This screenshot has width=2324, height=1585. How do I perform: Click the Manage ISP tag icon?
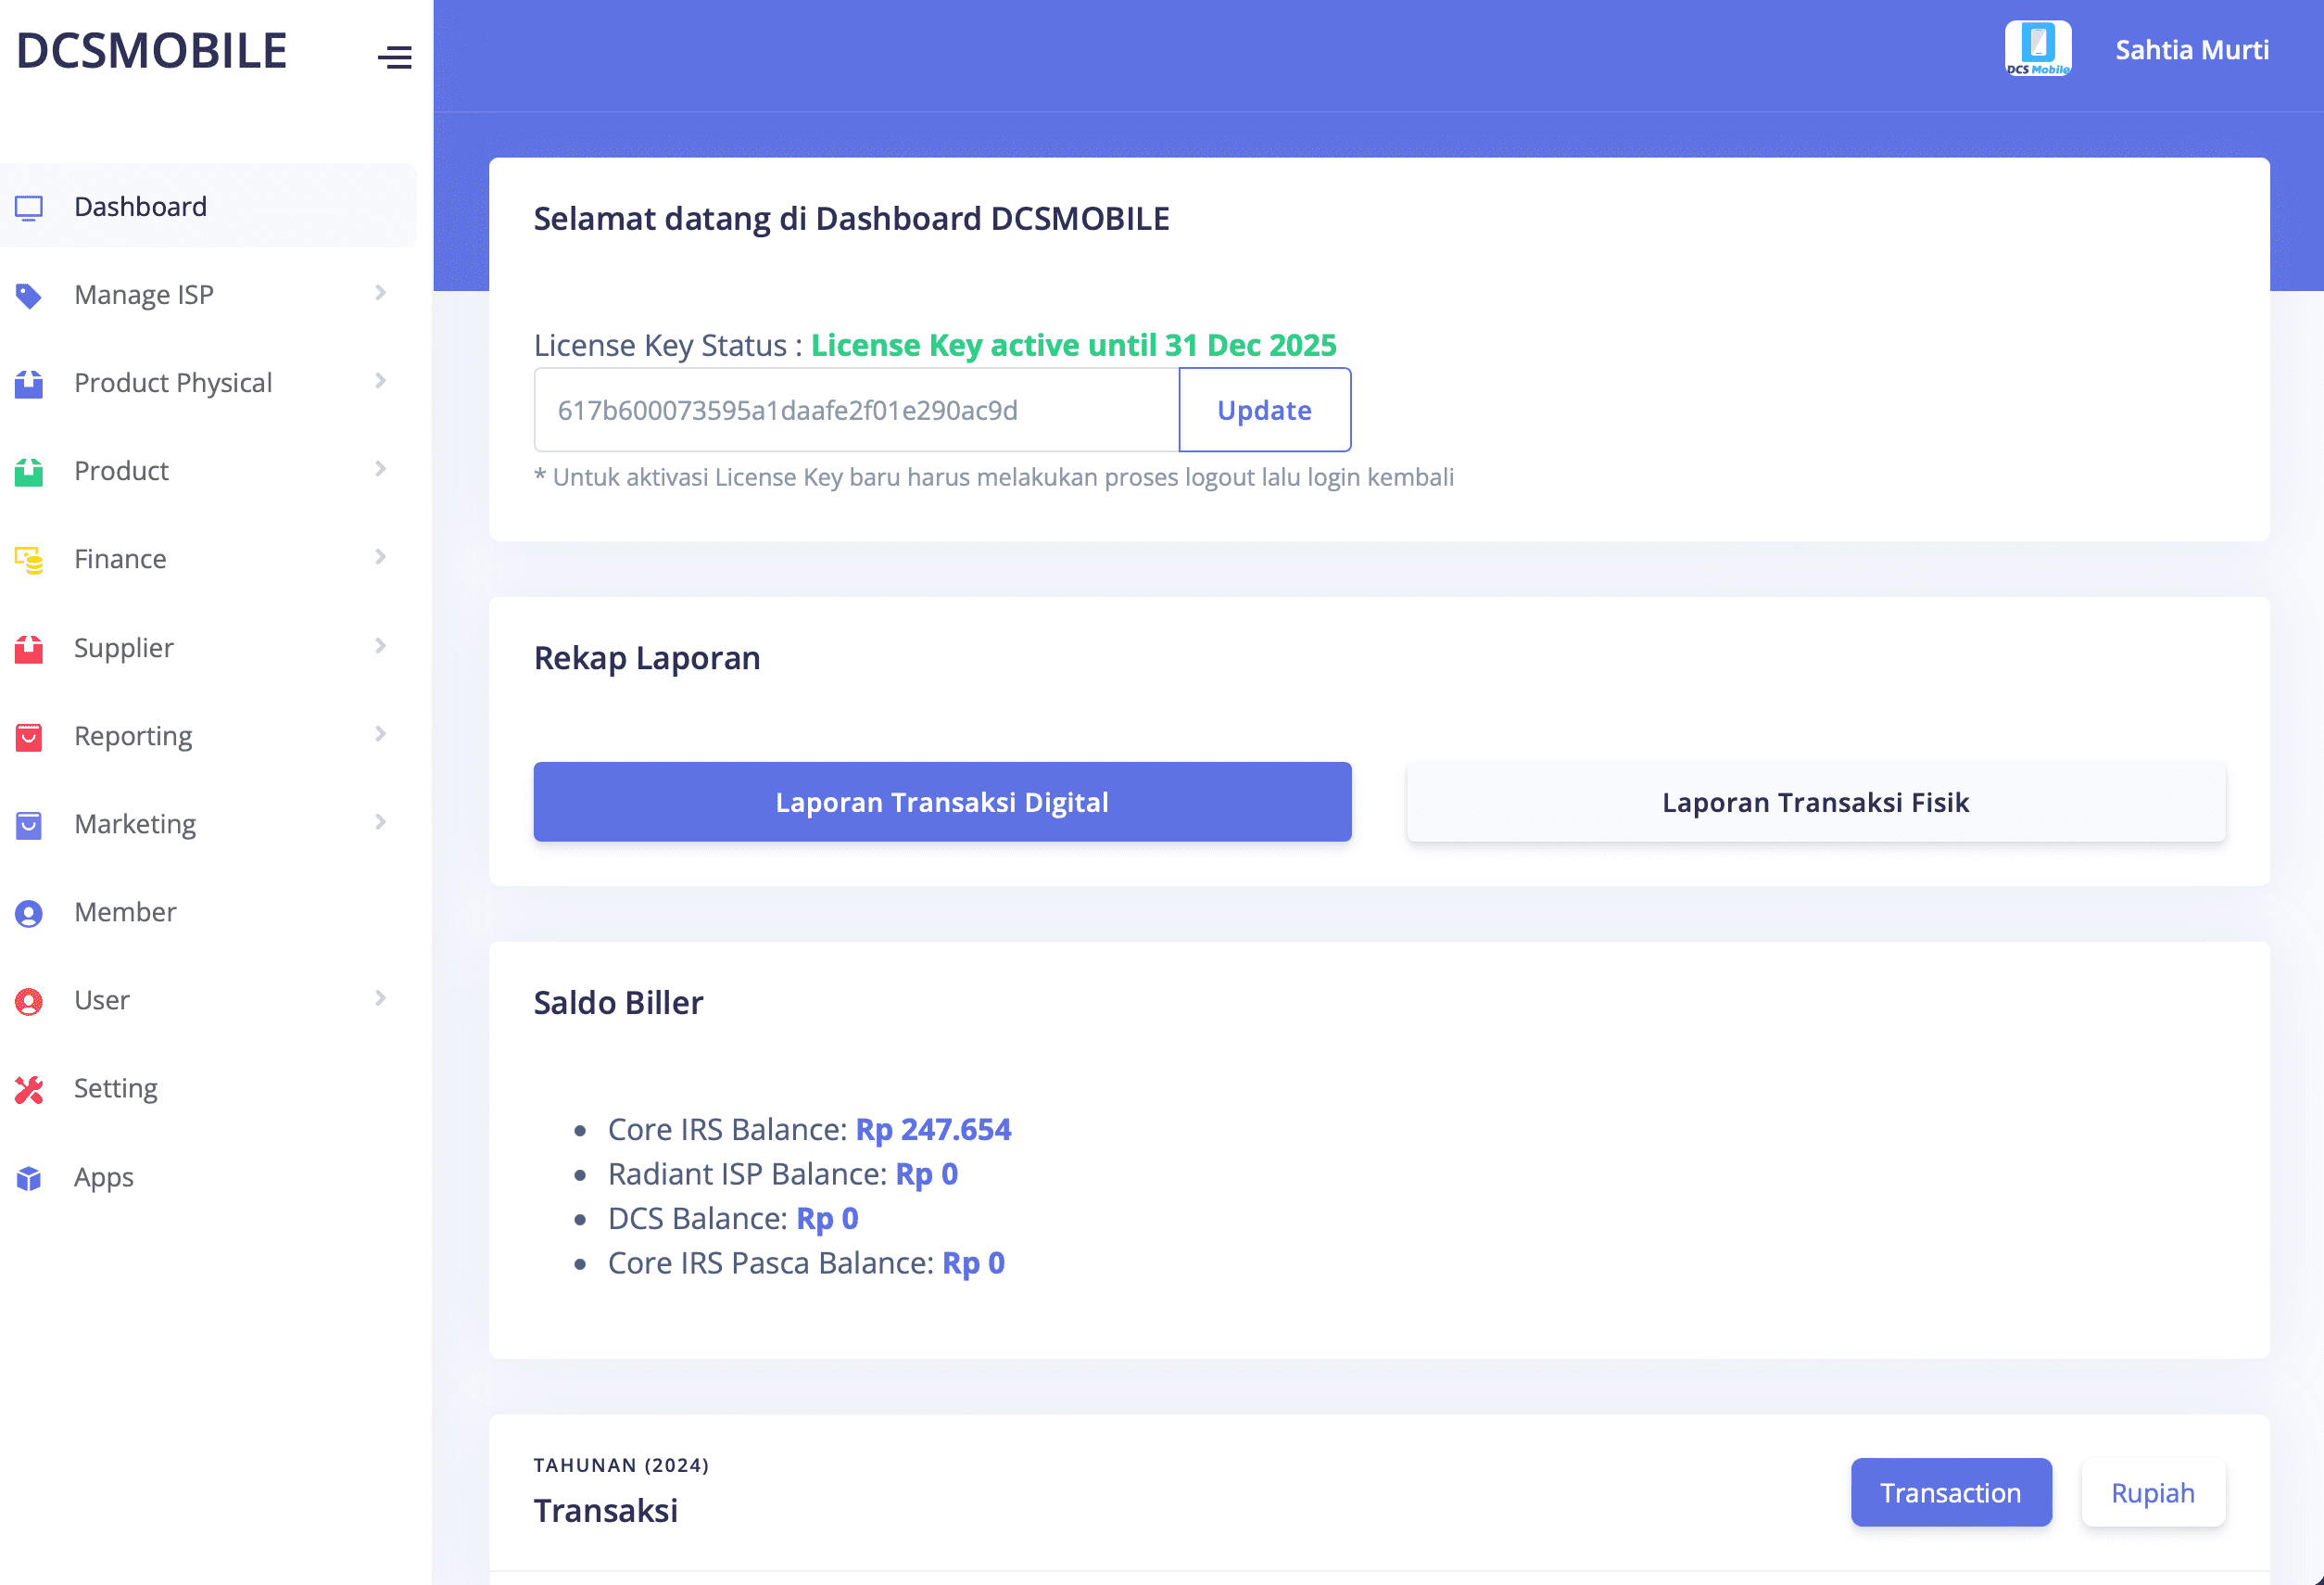coord(29,295)
